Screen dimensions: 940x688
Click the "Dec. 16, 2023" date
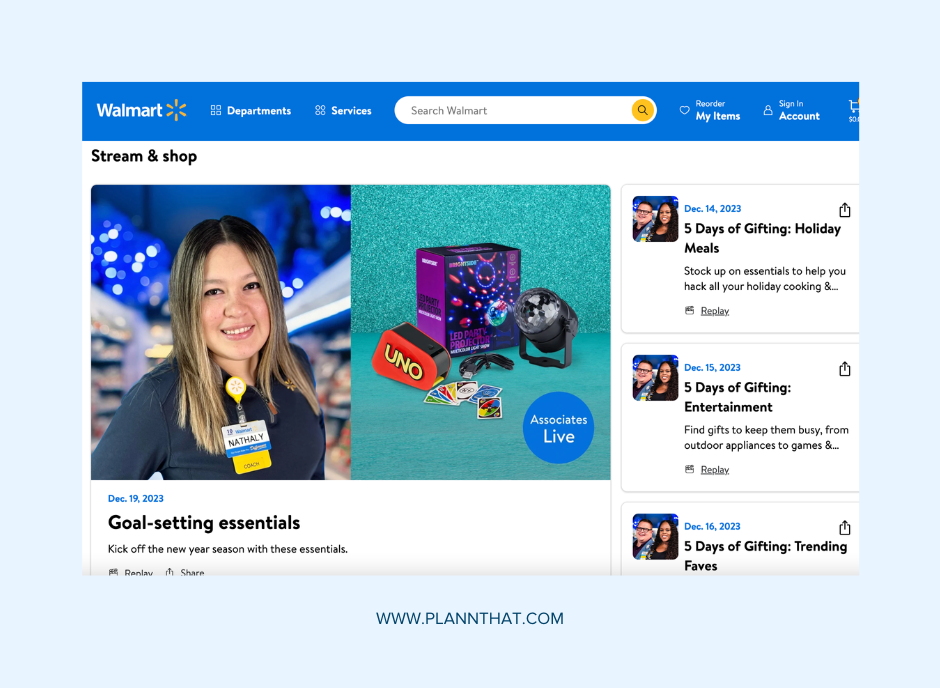712,526
